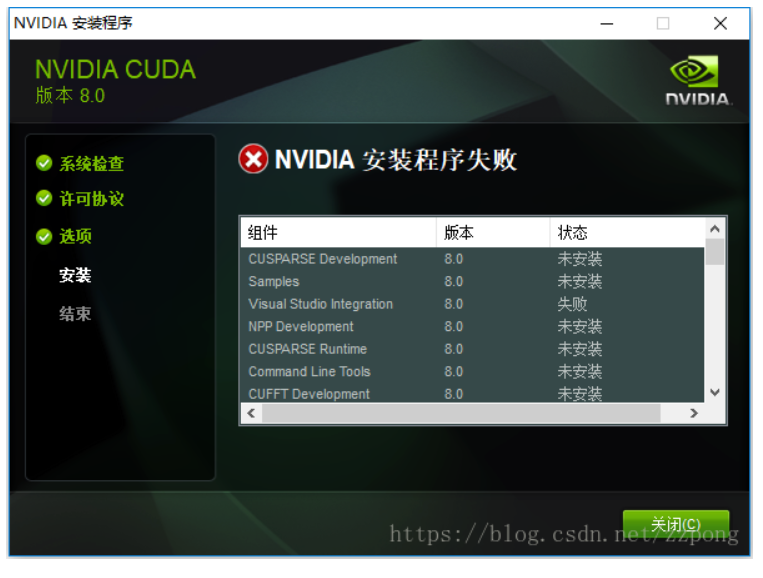Minimize the NVIDIA 安装程序 window

[x=606, y=23]
